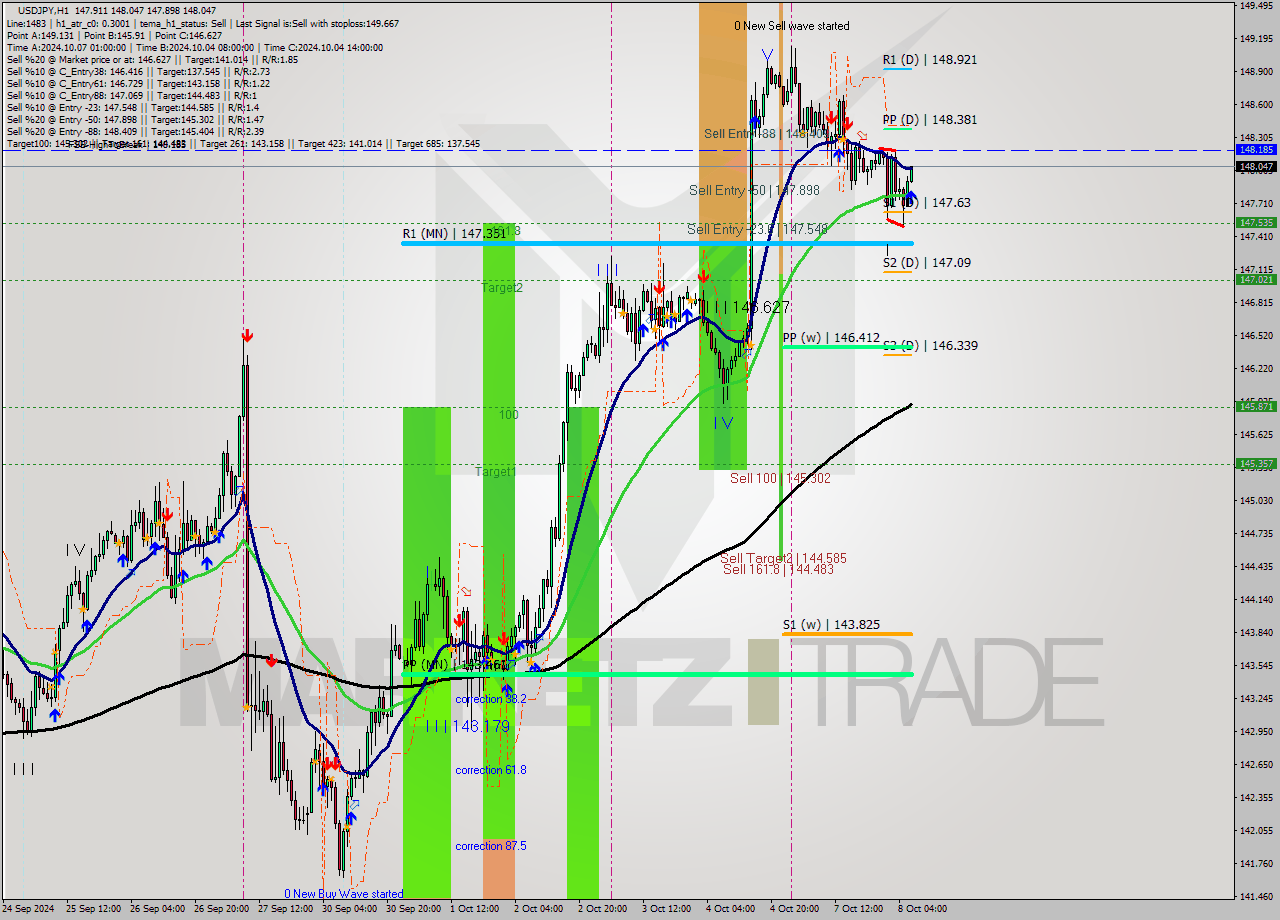Click the 'Target2' label on green bar
Screen dimensions: 1280x920
click(502, 288)
